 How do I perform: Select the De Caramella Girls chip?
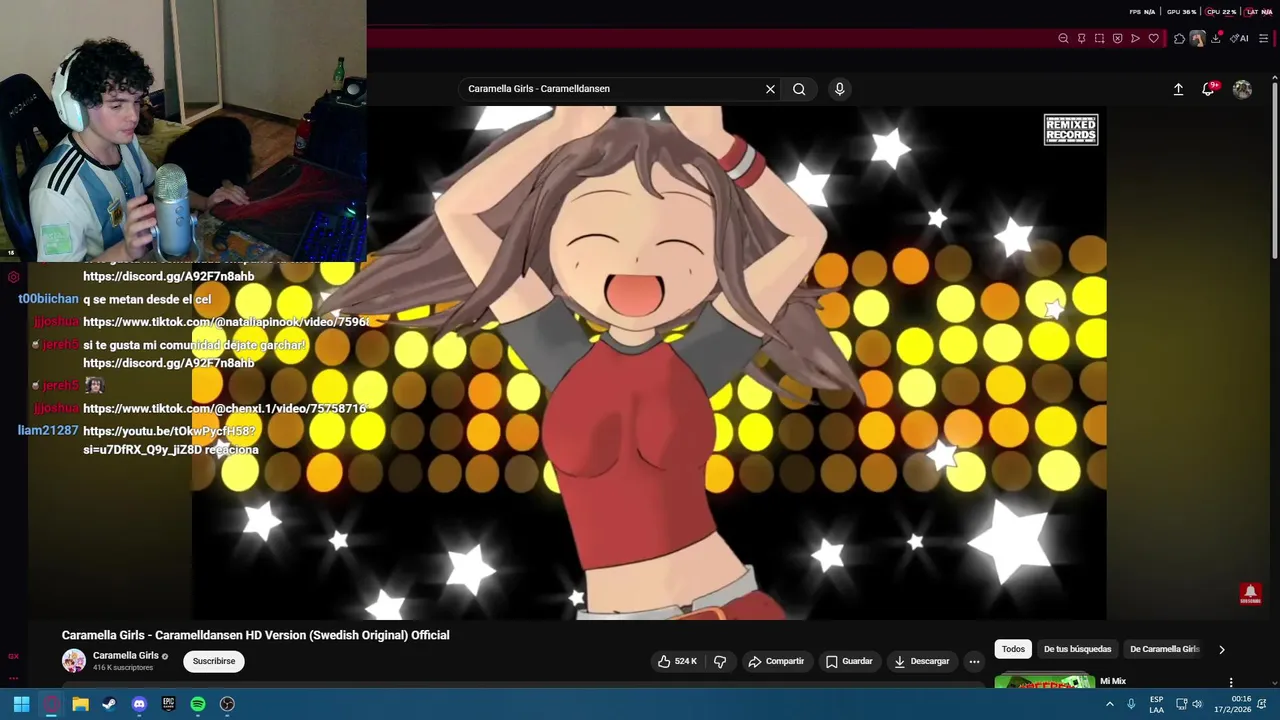[1164, 649]
